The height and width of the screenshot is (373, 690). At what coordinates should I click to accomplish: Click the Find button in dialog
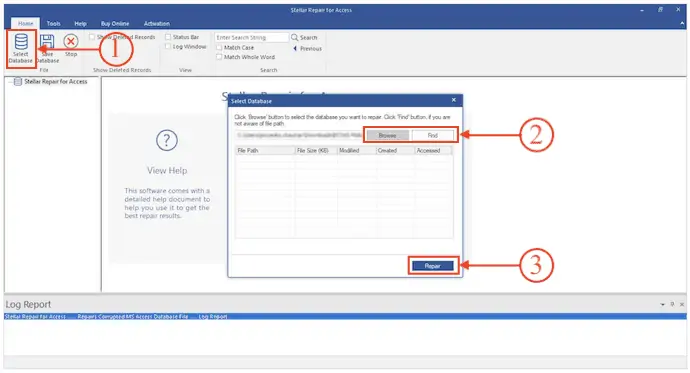[433, 135]
